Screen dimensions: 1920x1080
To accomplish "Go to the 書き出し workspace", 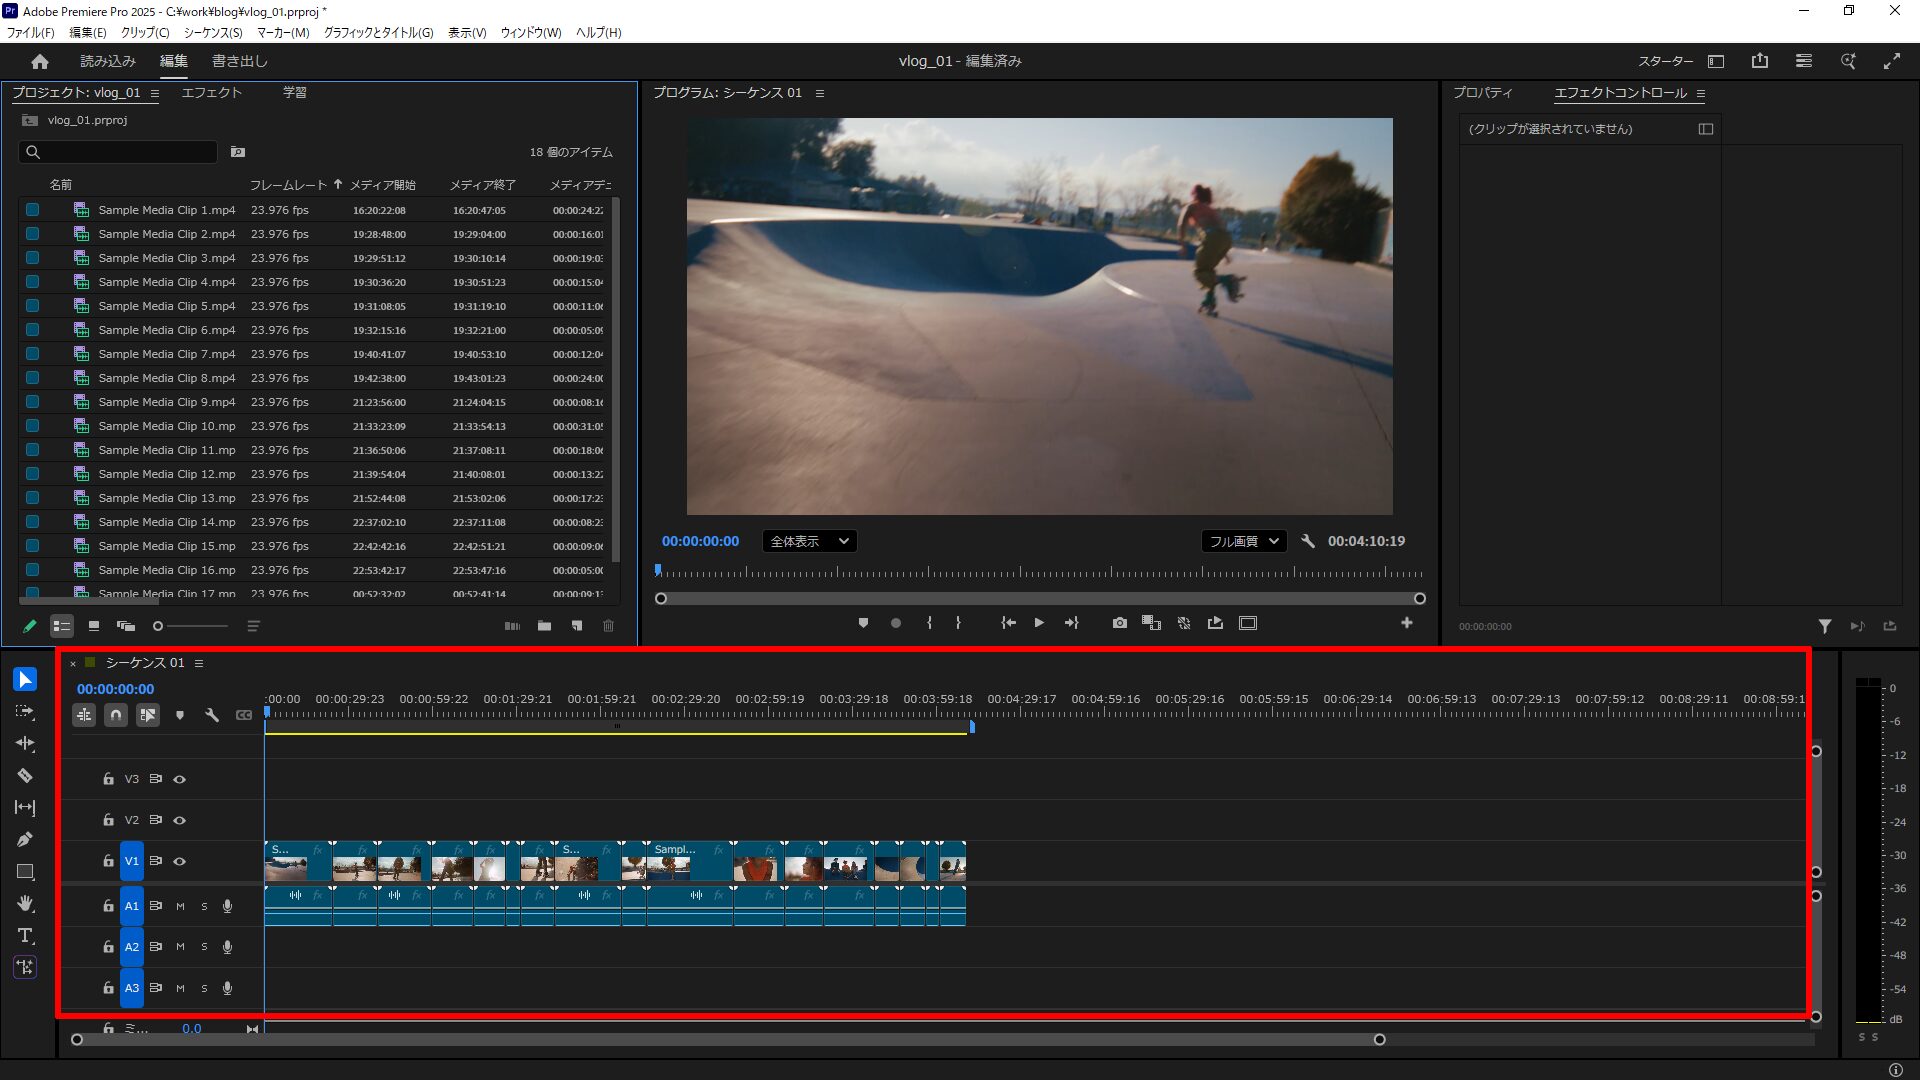I will 239,61.
